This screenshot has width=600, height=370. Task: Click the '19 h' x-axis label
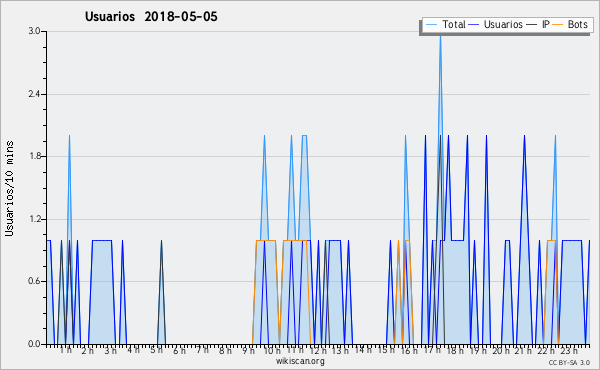point(478,351)
